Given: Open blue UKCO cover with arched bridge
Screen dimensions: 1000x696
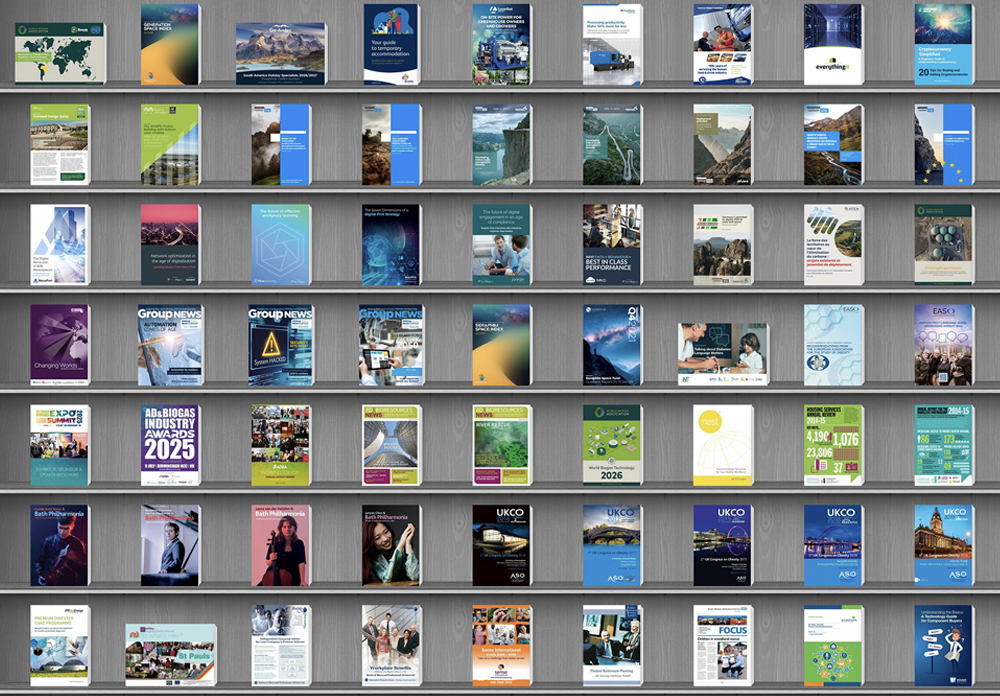Looking at the screenshot, I should (834, 545).
